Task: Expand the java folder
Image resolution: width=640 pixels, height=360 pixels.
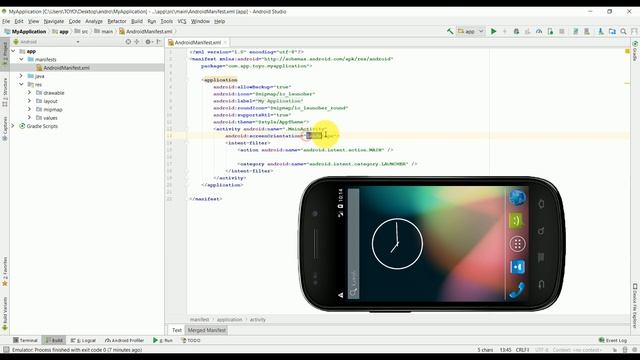Action: [21, 76]
